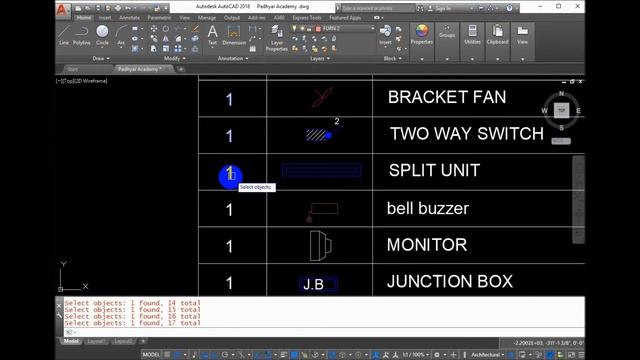Click the red layer color swatch
Screen dimensions: 640x360
[318, 29]
